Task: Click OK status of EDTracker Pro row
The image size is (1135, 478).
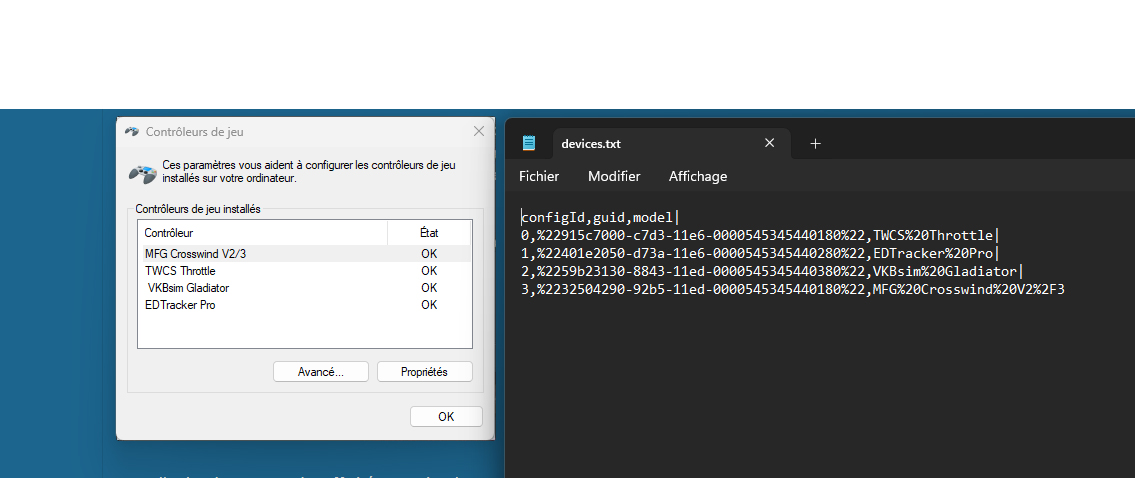Action: (429, 305)
